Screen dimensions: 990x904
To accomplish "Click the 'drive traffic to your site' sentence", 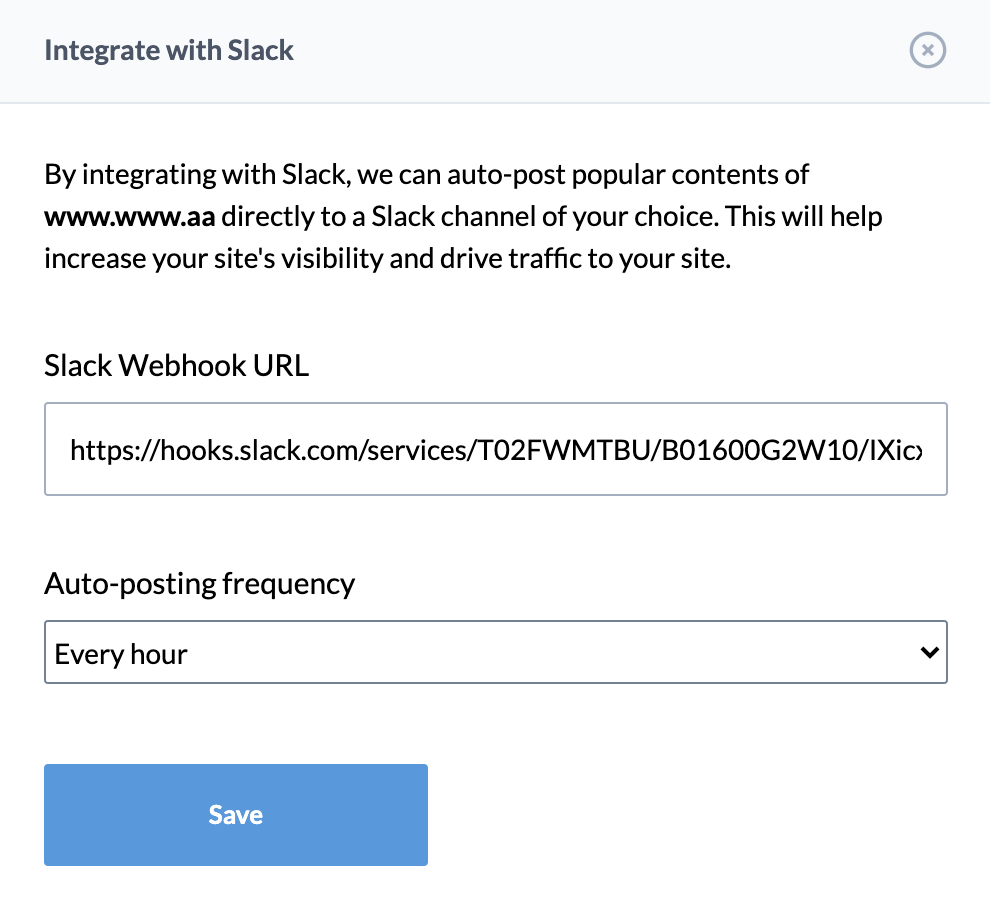I will (585, 259).
